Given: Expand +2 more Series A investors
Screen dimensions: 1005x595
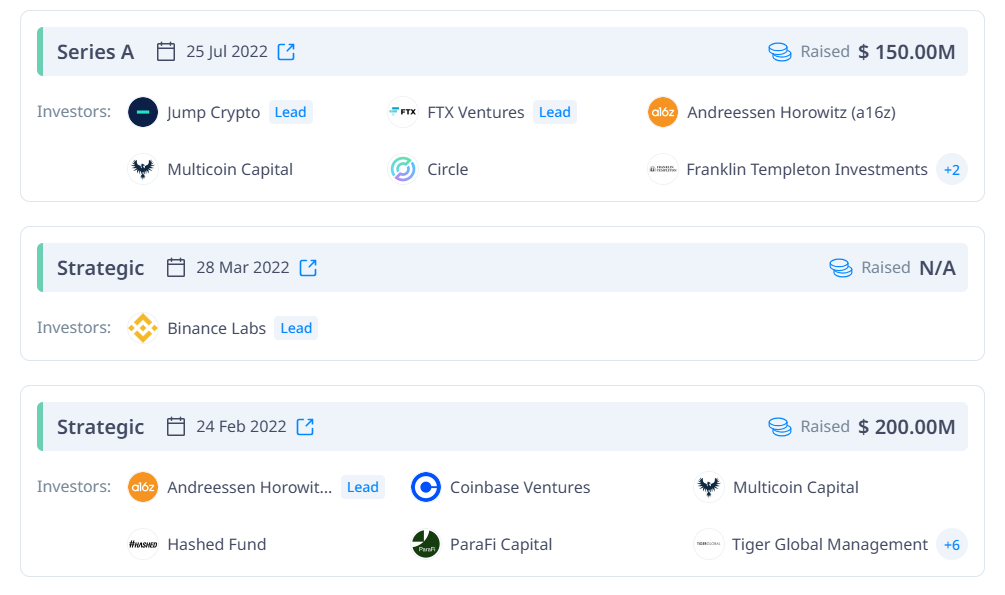Looking at the screenshot, I should (952, 169).
